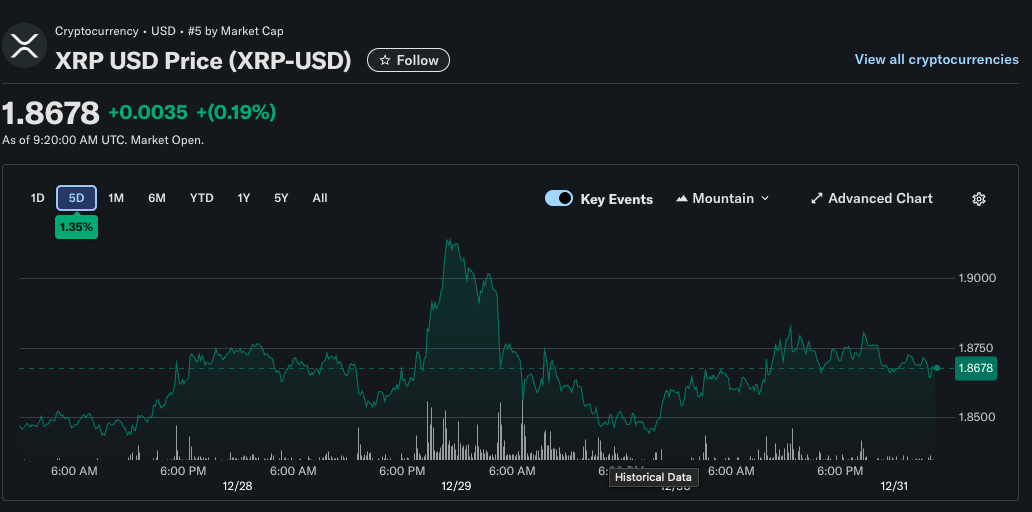
Task: Choose the 5Y time range
Action: pos(281,198)
